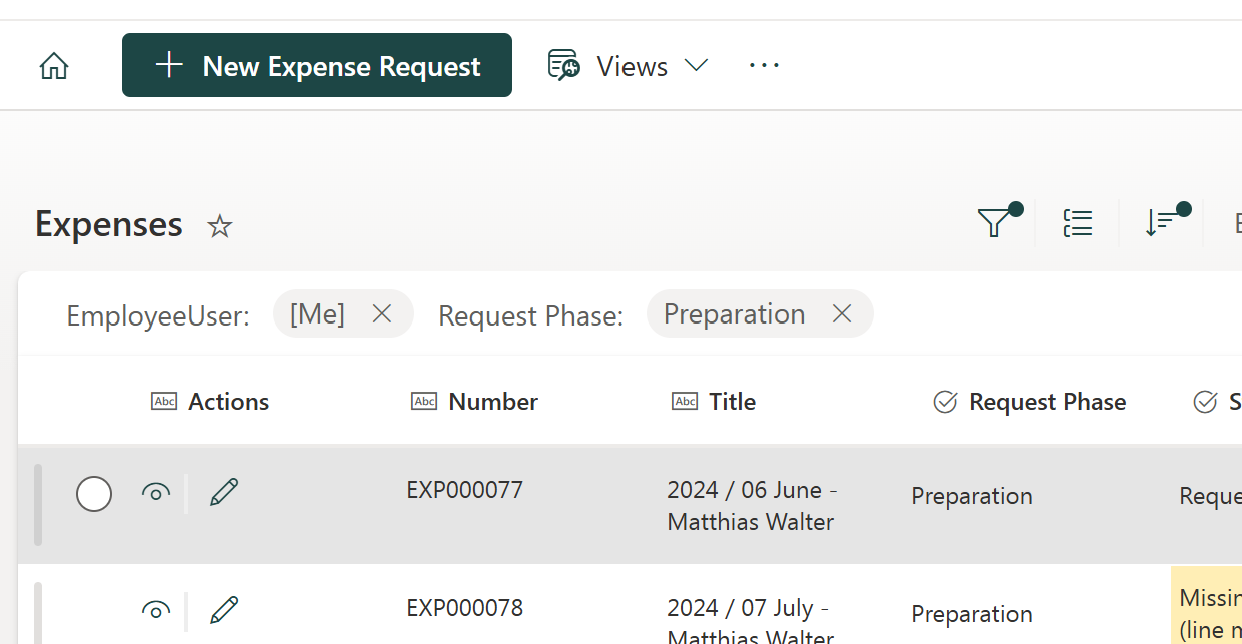Open the group-by list icon
Viewport: 1242px width, 644px height.
pos(1077,223)
